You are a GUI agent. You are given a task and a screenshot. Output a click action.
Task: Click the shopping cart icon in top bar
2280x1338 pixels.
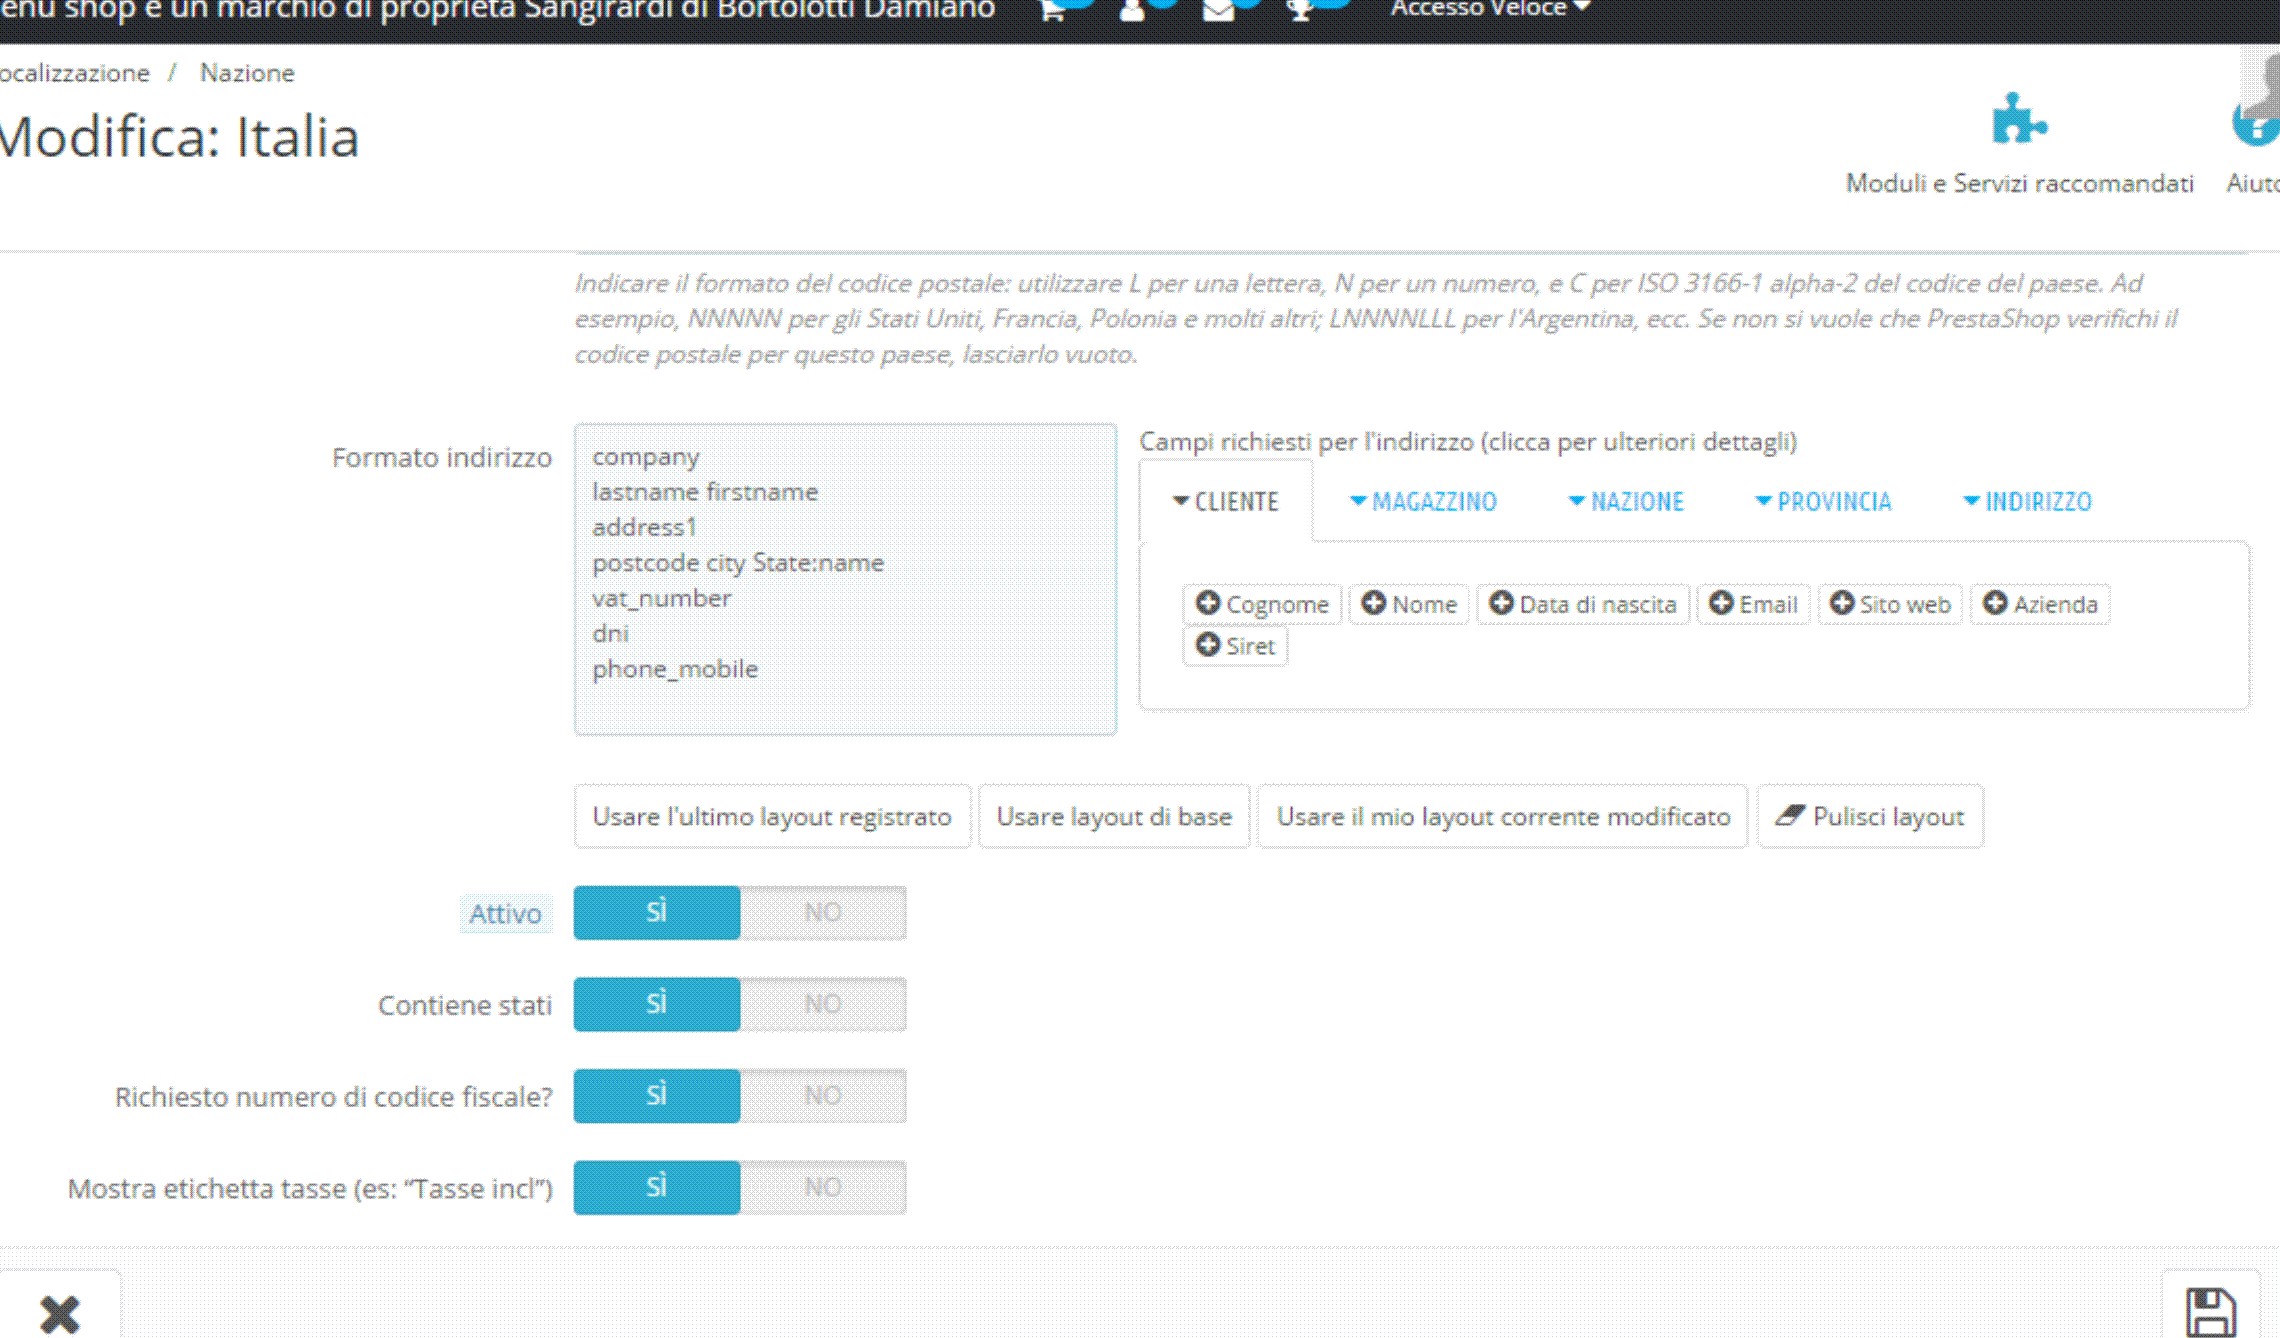coord(1052,11)
